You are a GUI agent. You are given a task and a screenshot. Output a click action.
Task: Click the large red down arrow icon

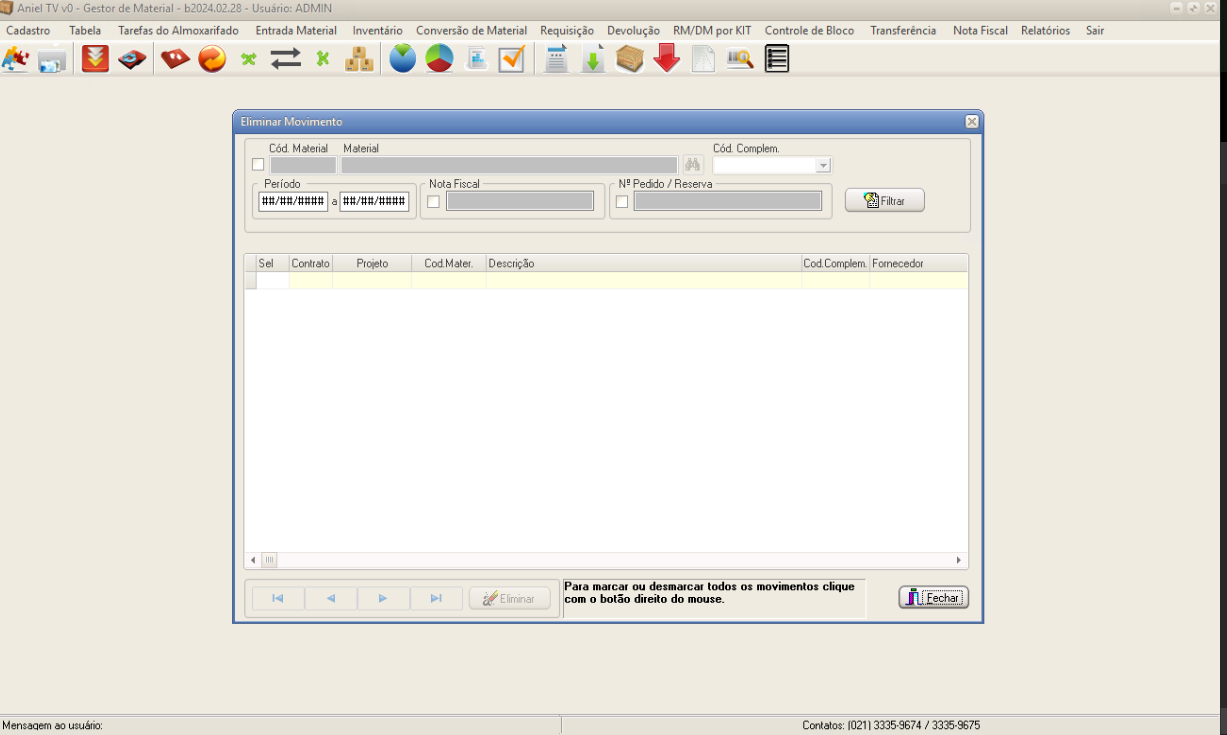[667, 59]
